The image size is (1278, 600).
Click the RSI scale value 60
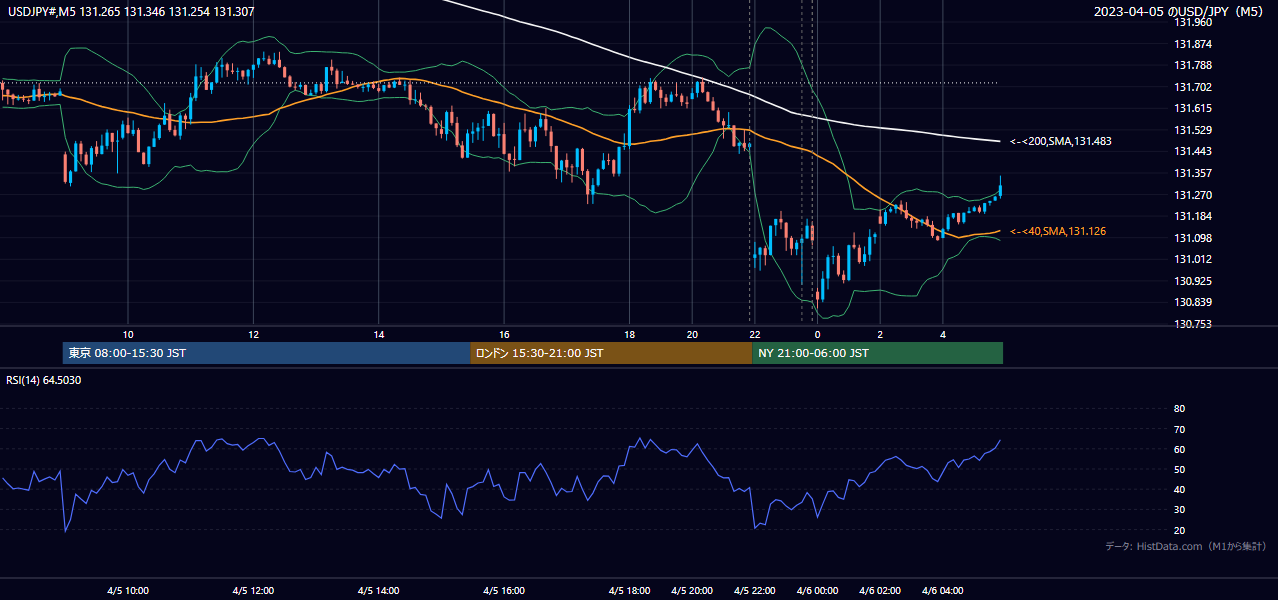pyautogui.click(x=1179, y=449)
